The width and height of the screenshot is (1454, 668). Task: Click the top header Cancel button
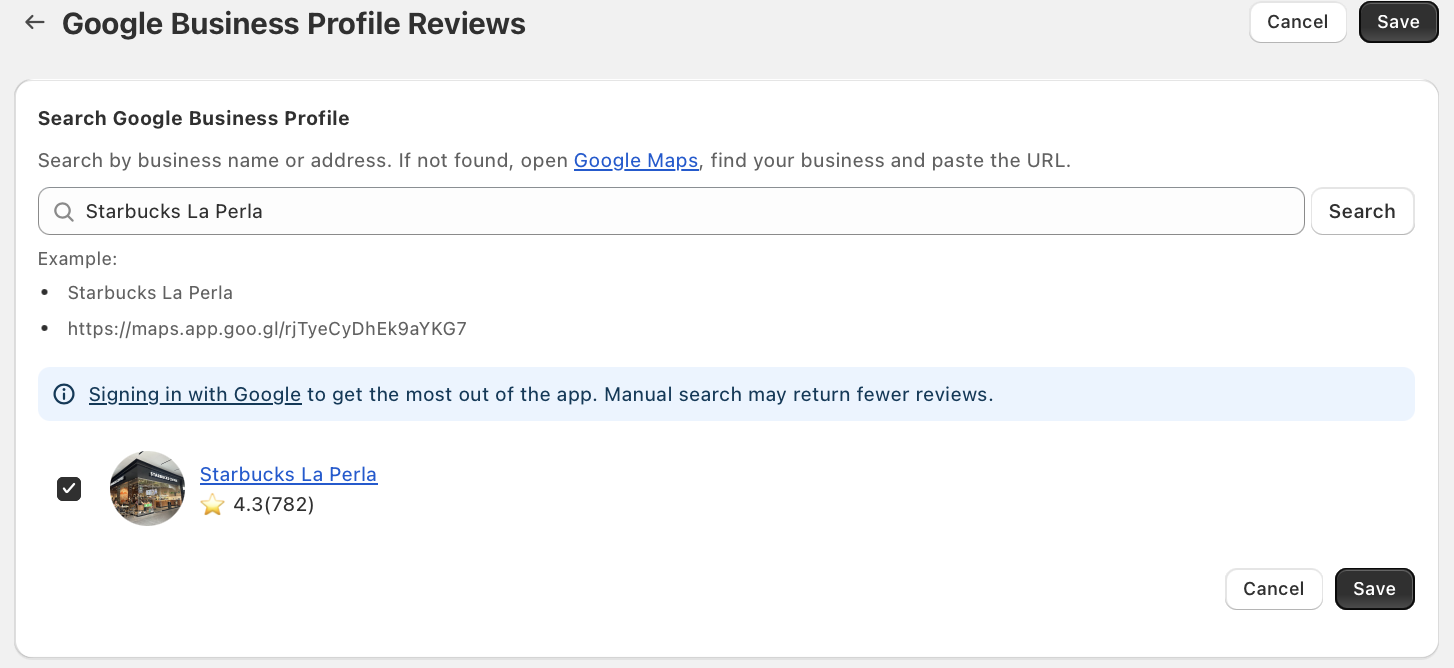(x=1297, y=22)
